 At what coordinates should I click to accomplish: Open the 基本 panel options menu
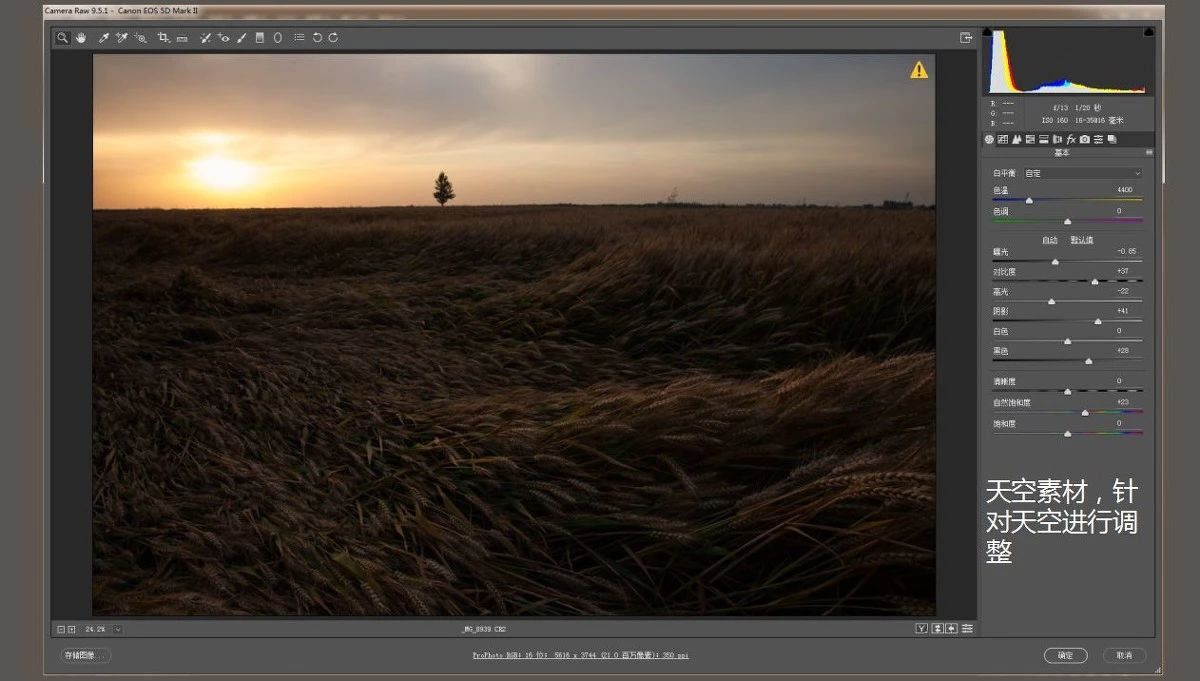(1149, 153)
